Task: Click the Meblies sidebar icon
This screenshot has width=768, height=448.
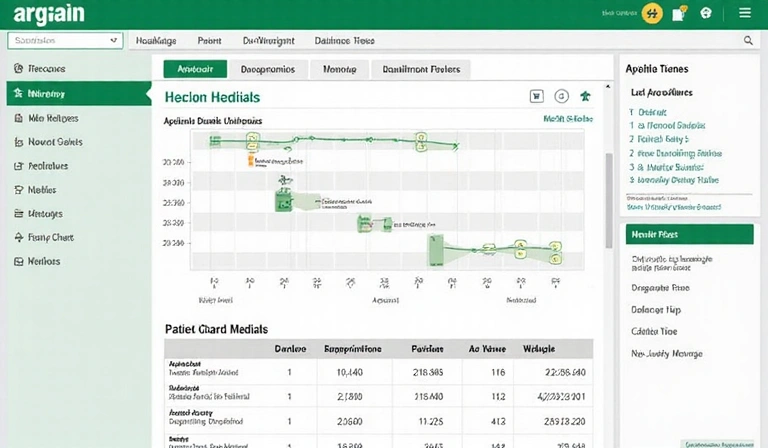Action: coord(19,190)
